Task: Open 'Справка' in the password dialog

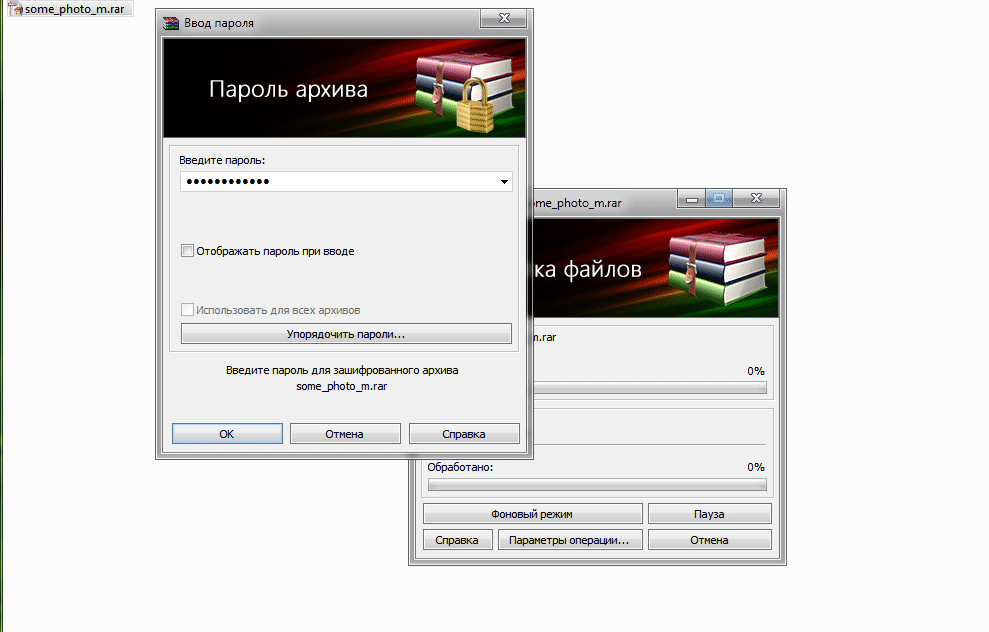Action: [464, 434]
